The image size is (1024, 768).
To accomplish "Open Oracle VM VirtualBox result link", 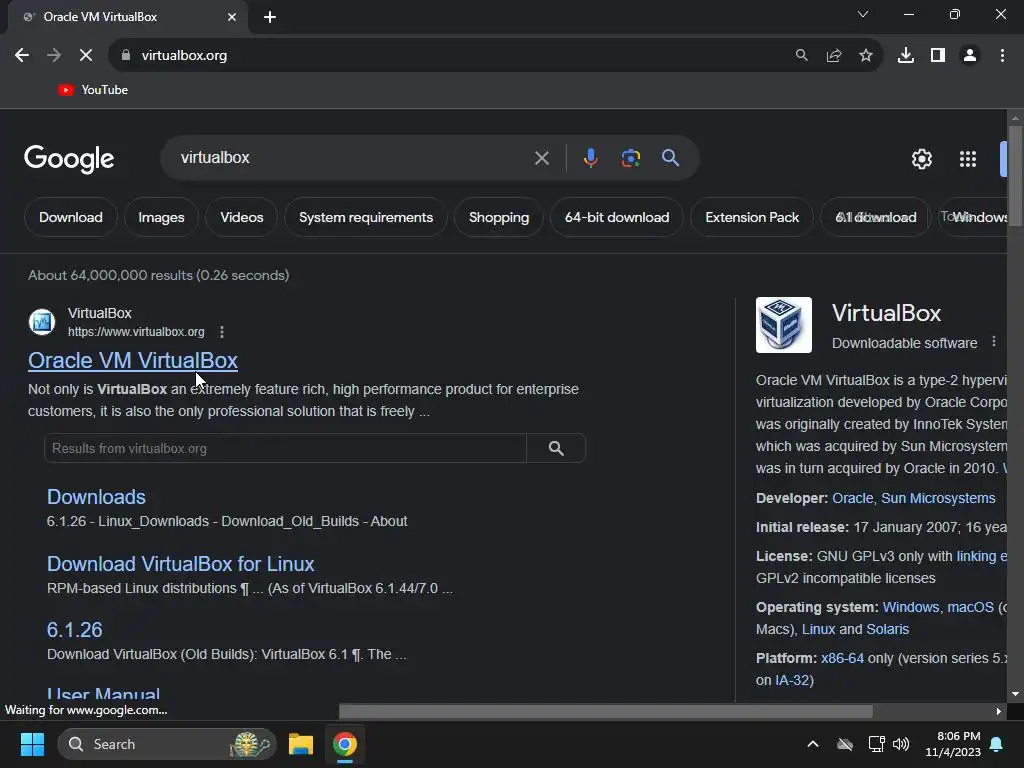I will click(x=133, y=360).
